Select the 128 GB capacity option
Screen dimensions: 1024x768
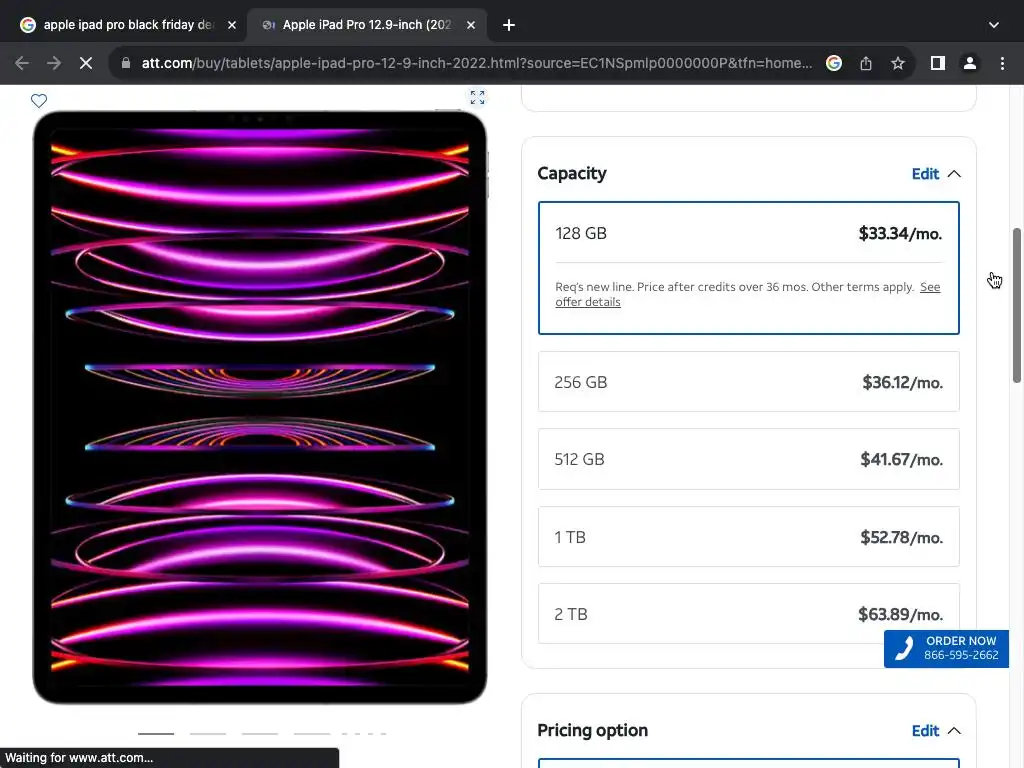[x=748, y=268]
